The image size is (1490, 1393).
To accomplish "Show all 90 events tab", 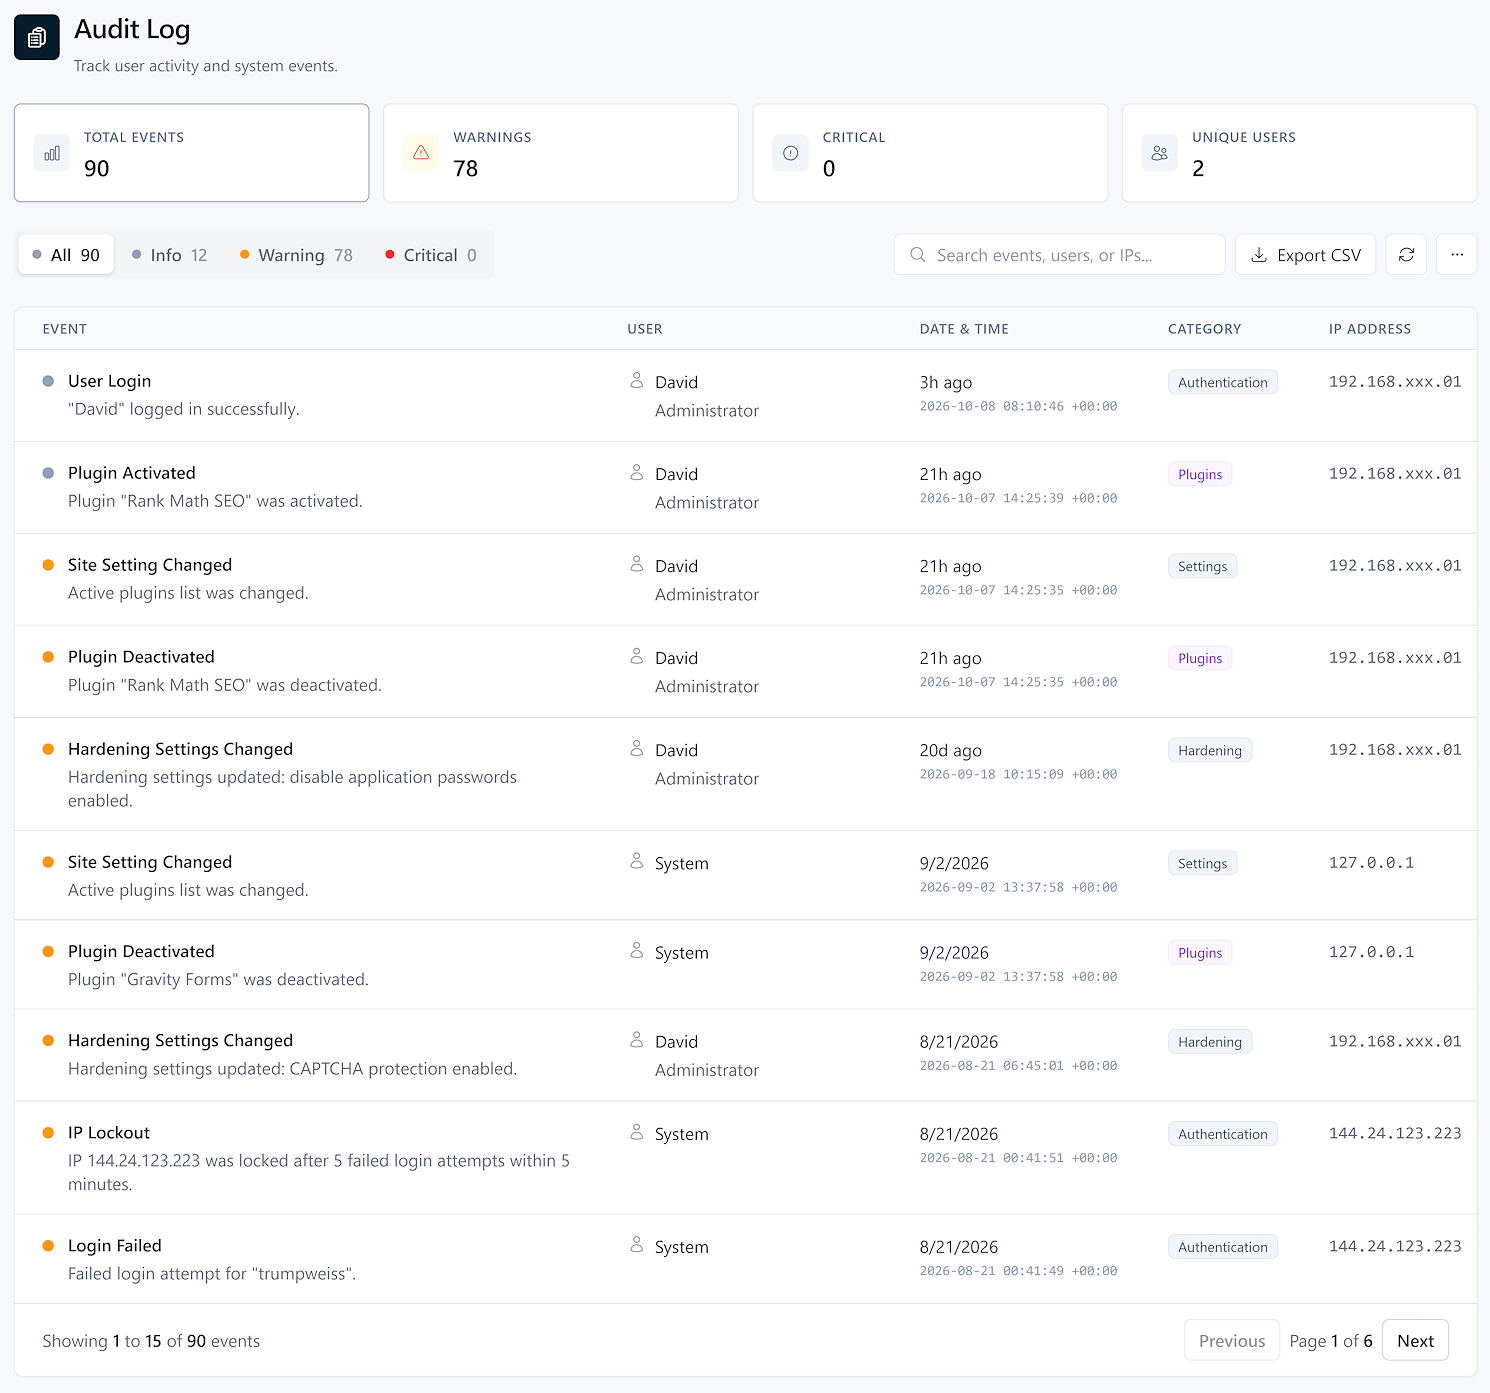I will (66, 255).
